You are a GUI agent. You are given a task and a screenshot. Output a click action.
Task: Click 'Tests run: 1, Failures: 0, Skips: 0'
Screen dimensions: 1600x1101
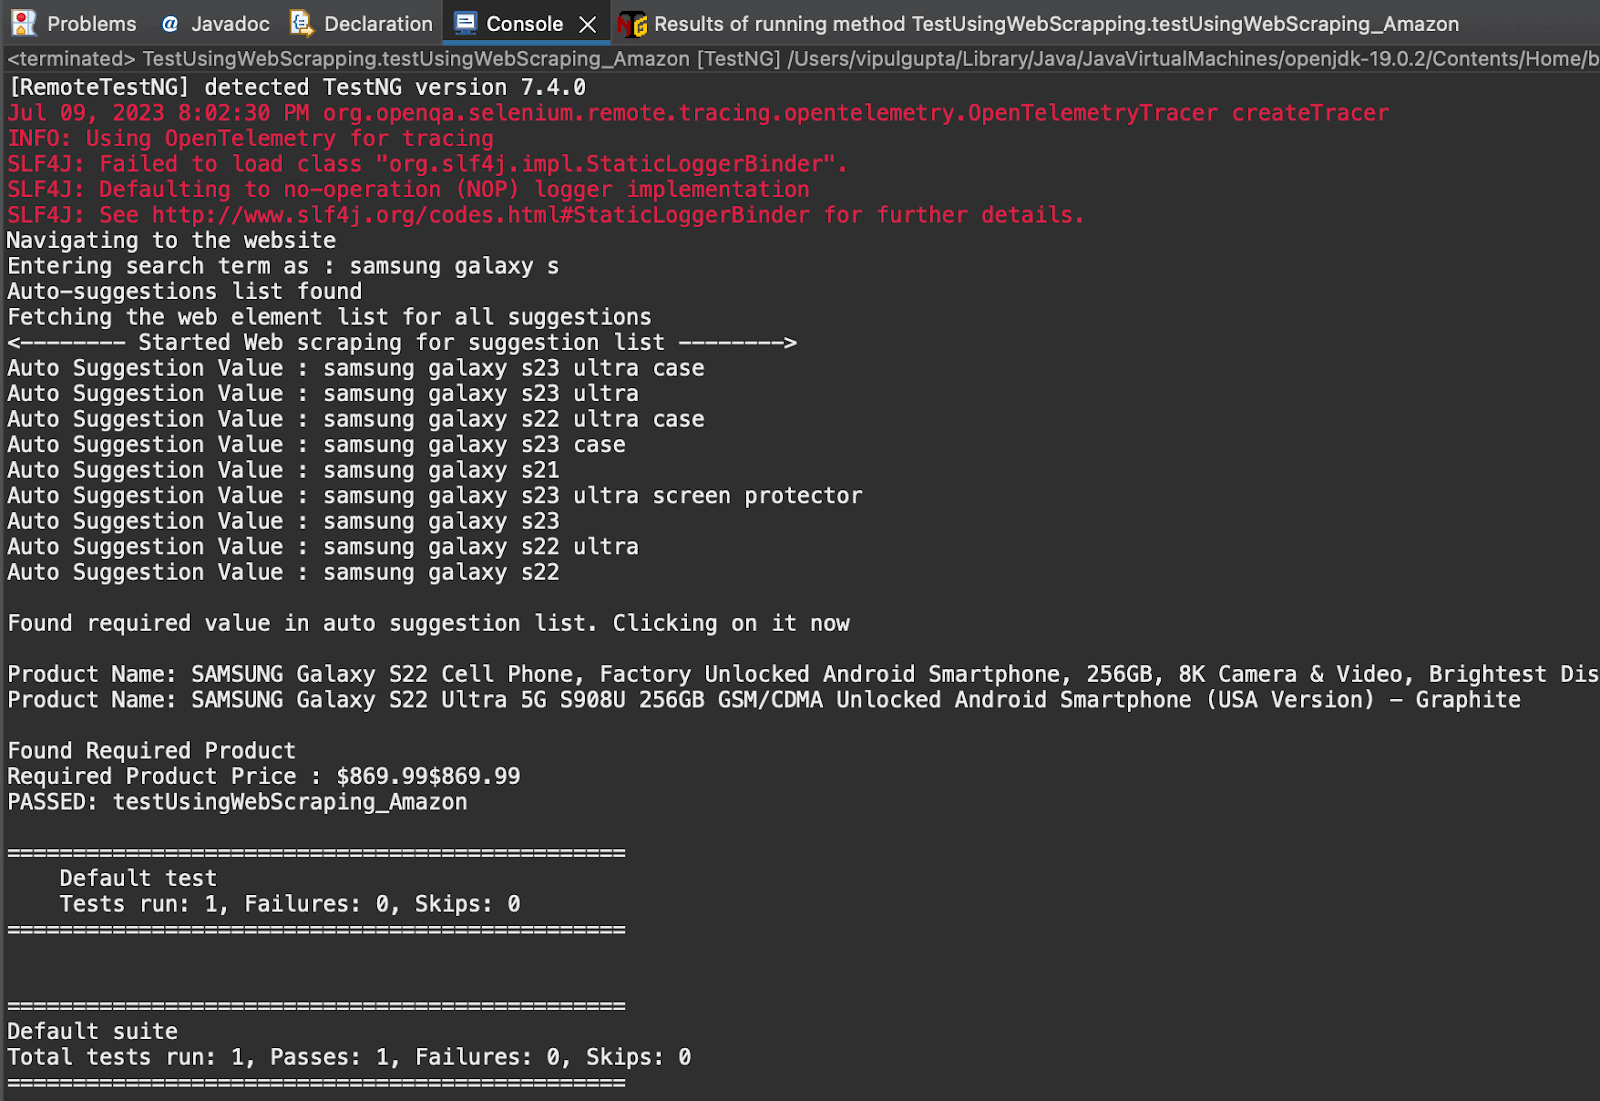(x=290, y=904)
